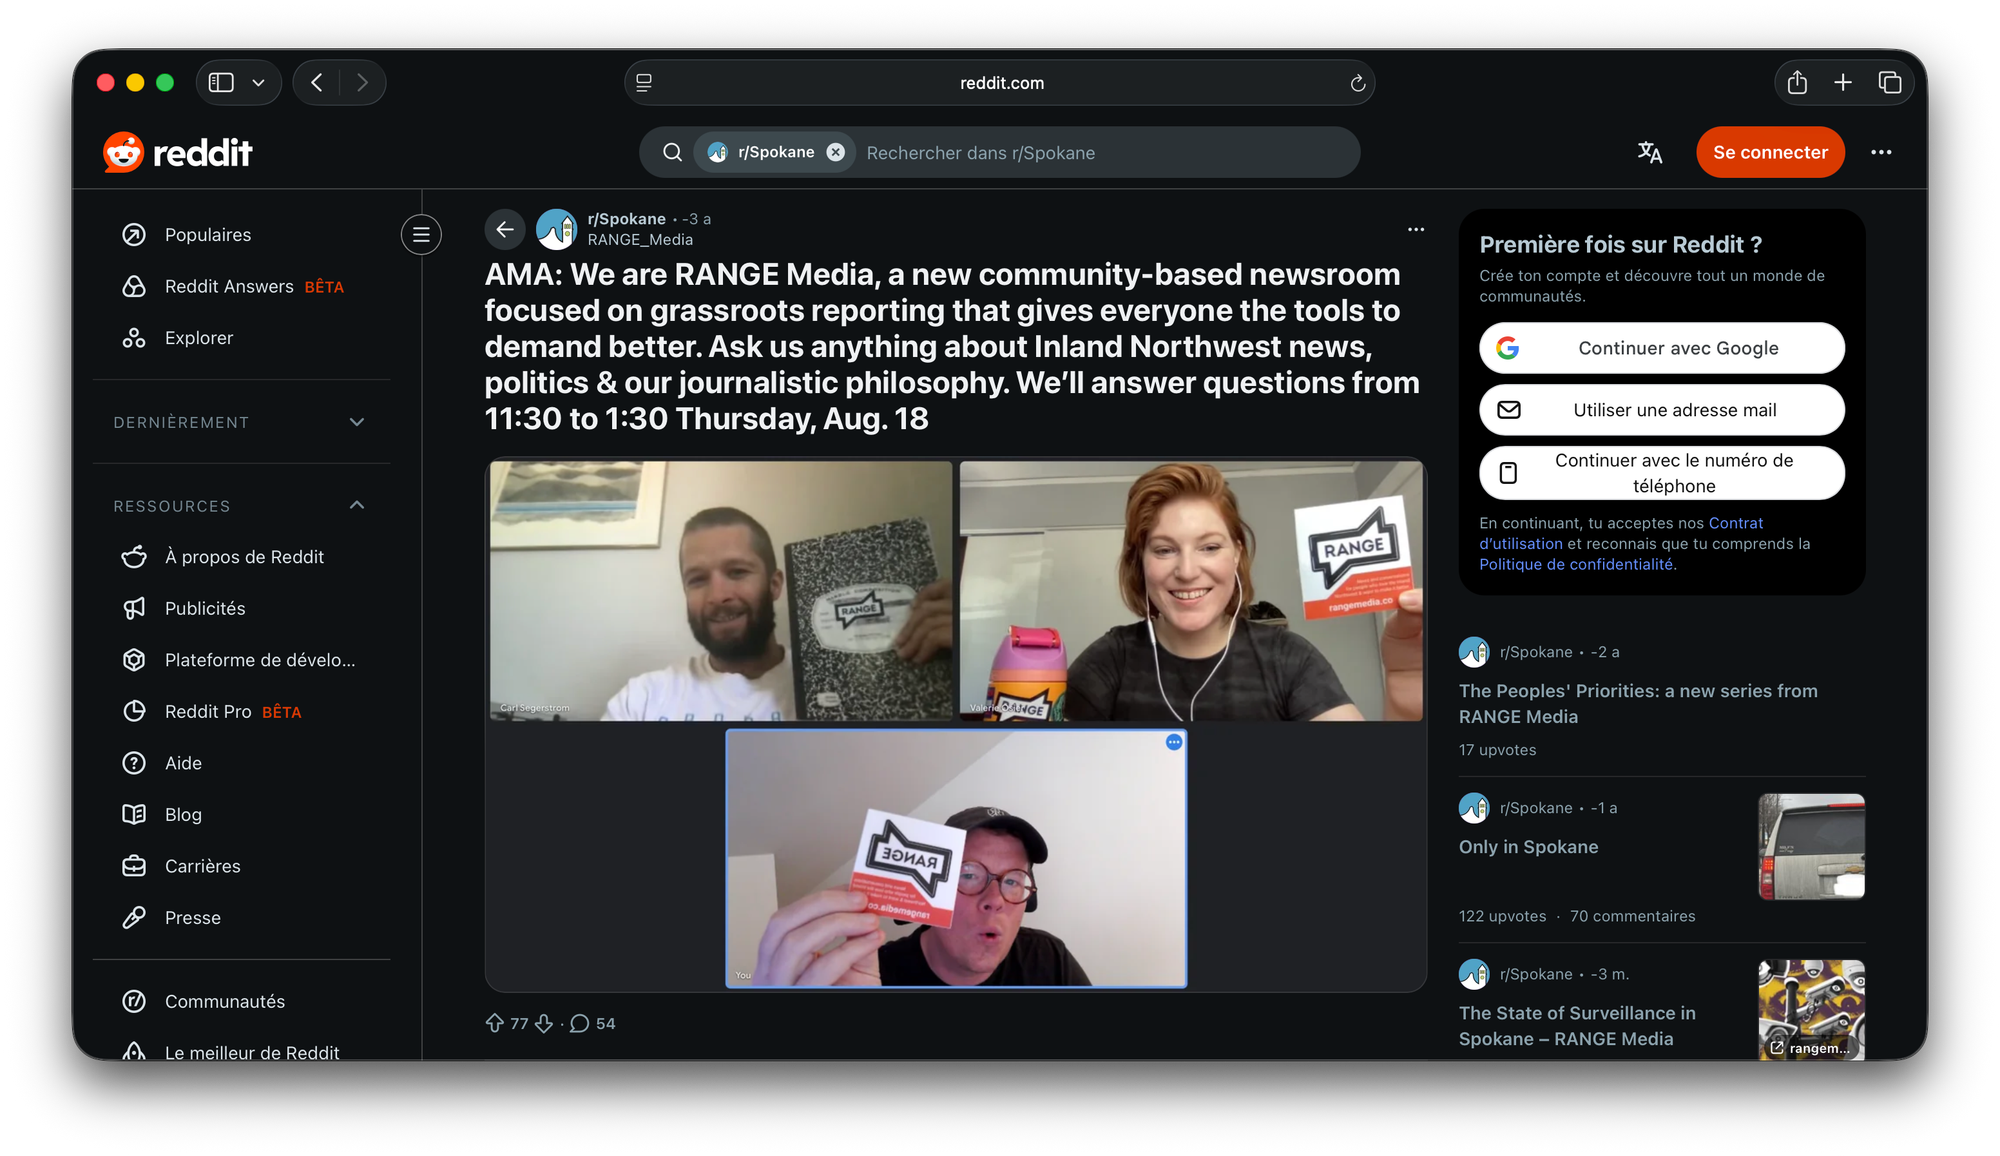Image resolution: width=2000 pixels, height=1156 pixels.
Task: Reload the reddit.com page
Action: [x=1357, y=83]
